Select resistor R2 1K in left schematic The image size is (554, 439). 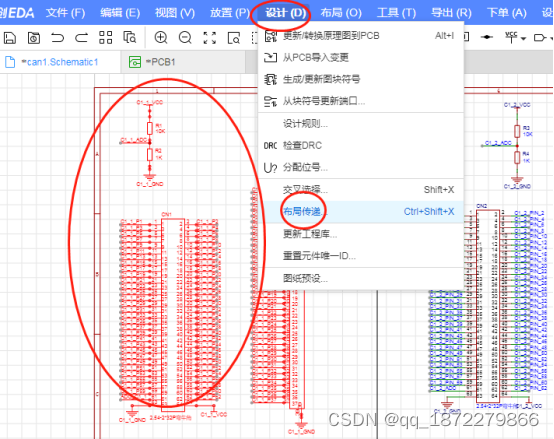point(150,154)
